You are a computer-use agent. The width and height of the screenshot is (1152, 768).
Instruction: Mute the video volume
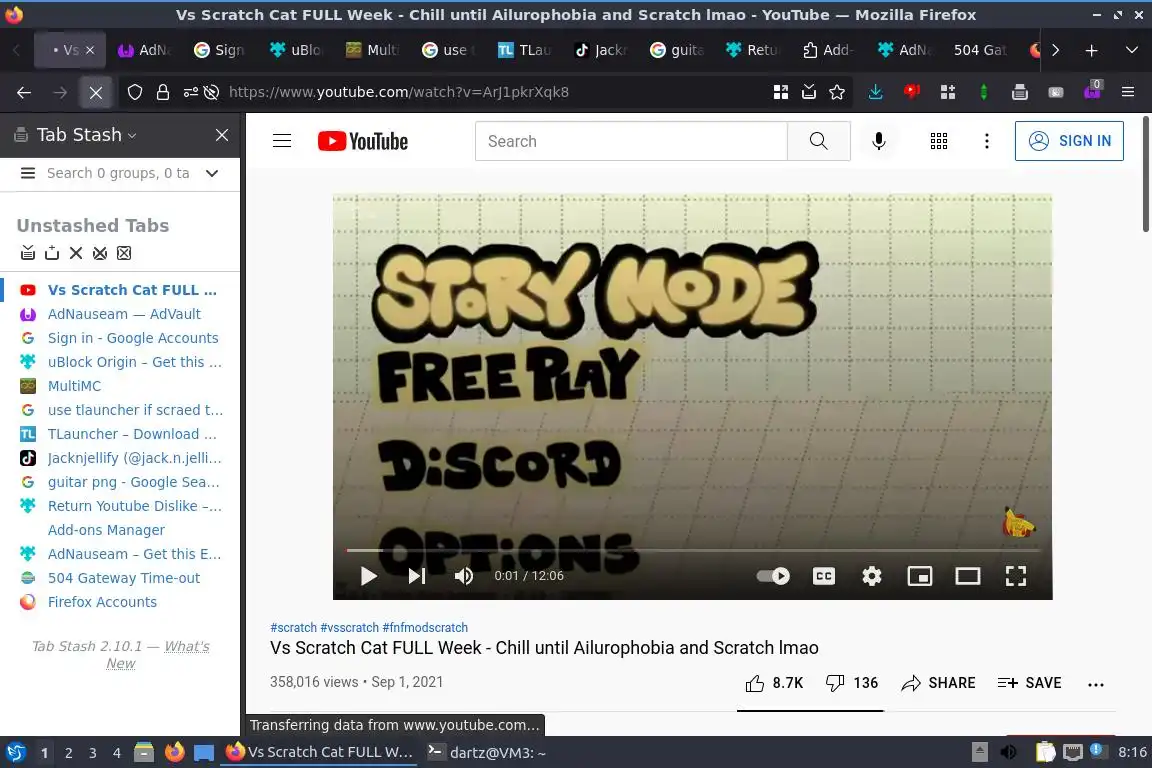tap(464, 576)
